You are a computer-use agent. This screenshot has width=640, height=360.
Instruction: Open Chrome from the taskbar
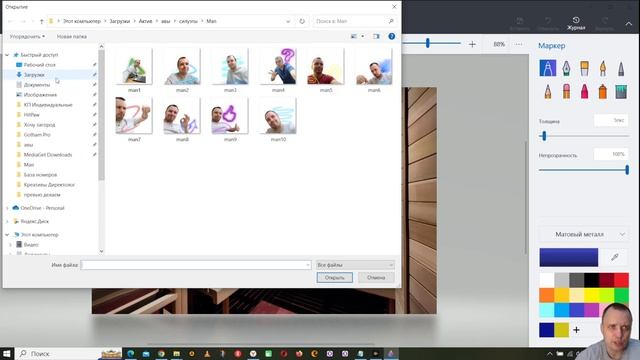click(161, 353)
